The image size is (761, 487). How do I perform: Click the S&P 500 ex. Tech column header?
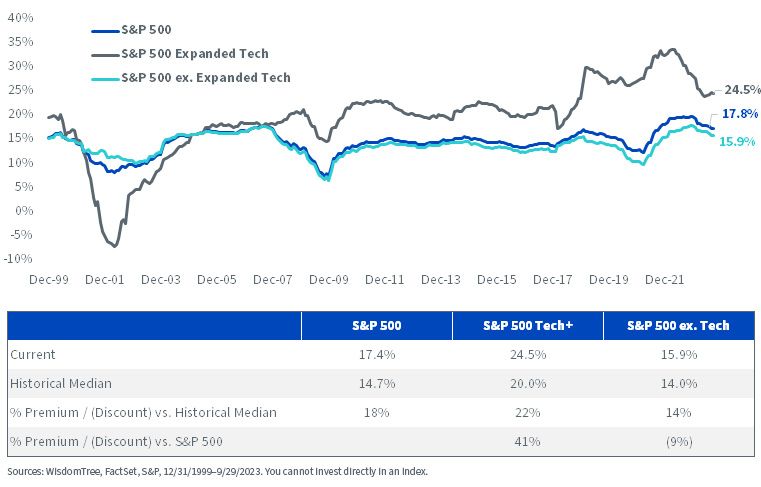(x=678, y=325)
